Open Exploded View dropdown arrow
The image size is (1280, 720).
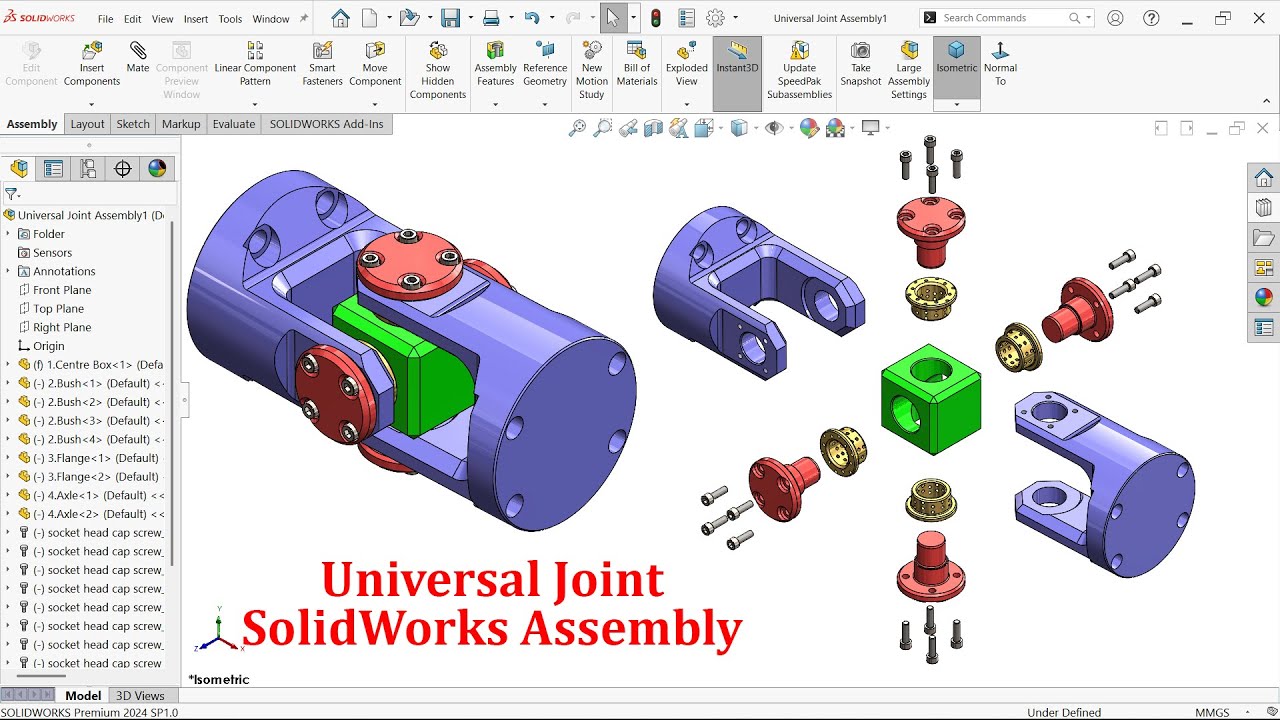point(687,104)
